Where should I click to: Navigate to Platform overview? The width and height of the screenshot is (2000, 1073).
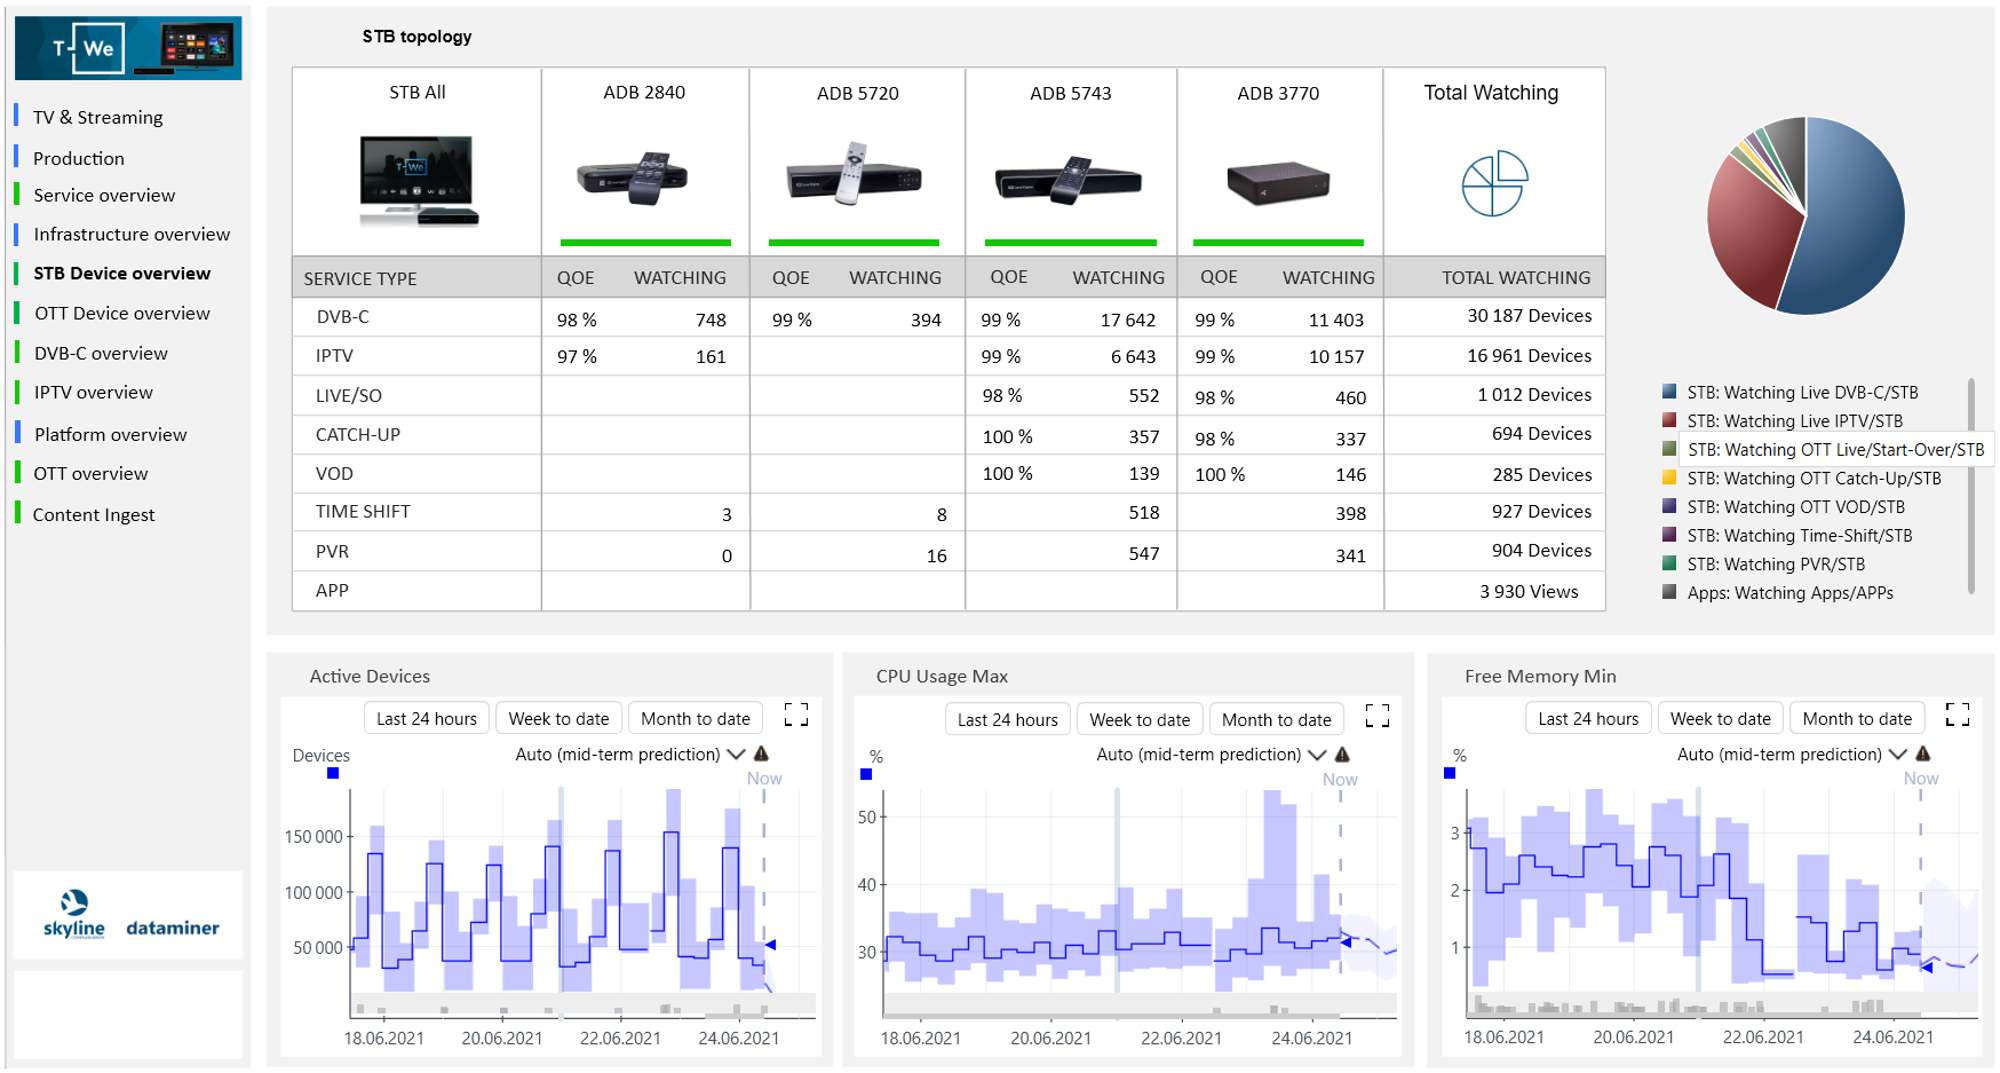pos(110,434)
